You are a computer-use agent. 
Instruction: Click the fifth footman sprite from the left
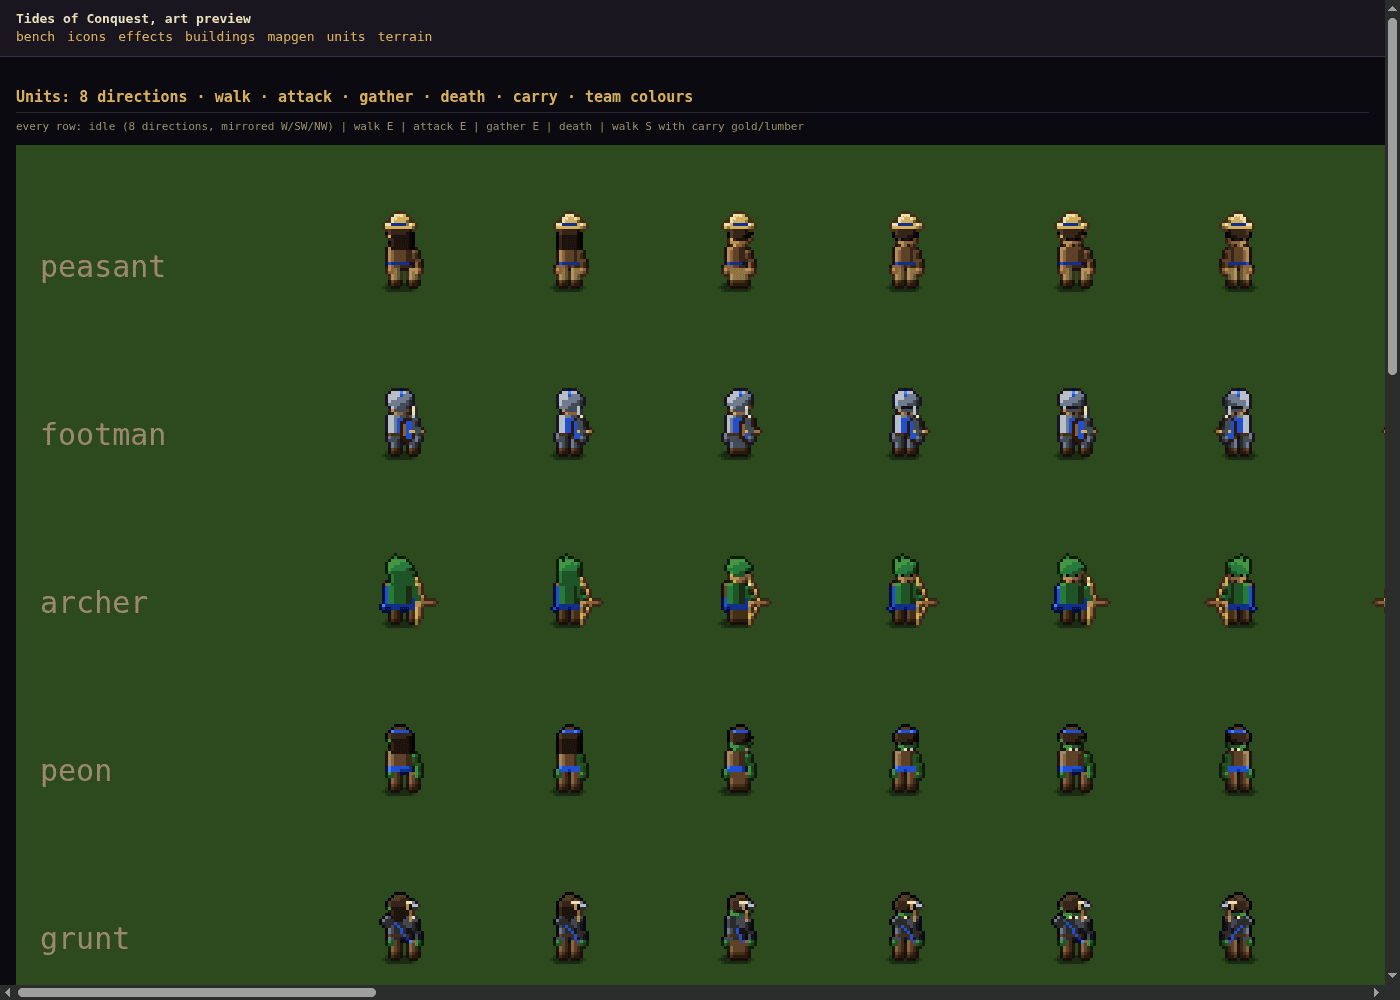coord(1075,424)
